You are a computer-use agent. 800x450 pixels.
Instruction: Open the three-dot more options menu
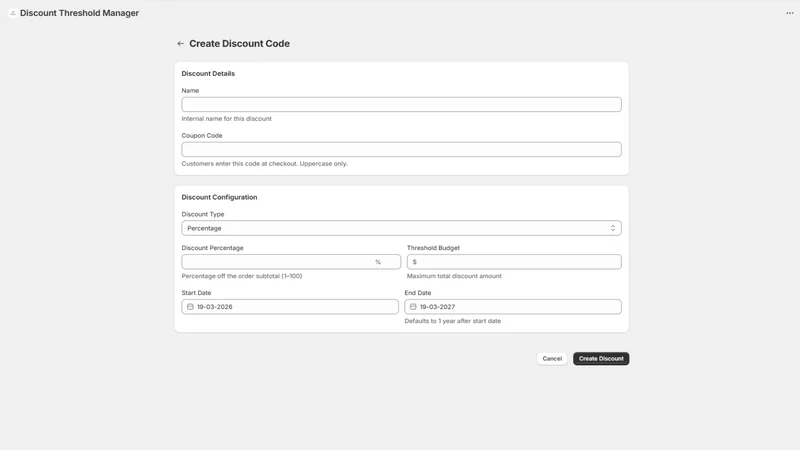click(789, 13)
